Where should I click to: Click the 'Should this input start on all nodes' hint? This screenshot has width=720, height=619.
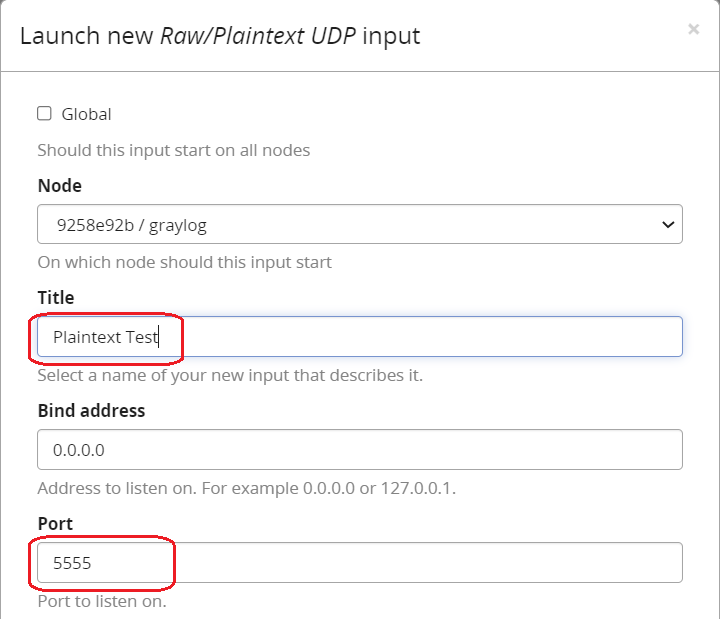pyautogui.click(x=174, y=151)
